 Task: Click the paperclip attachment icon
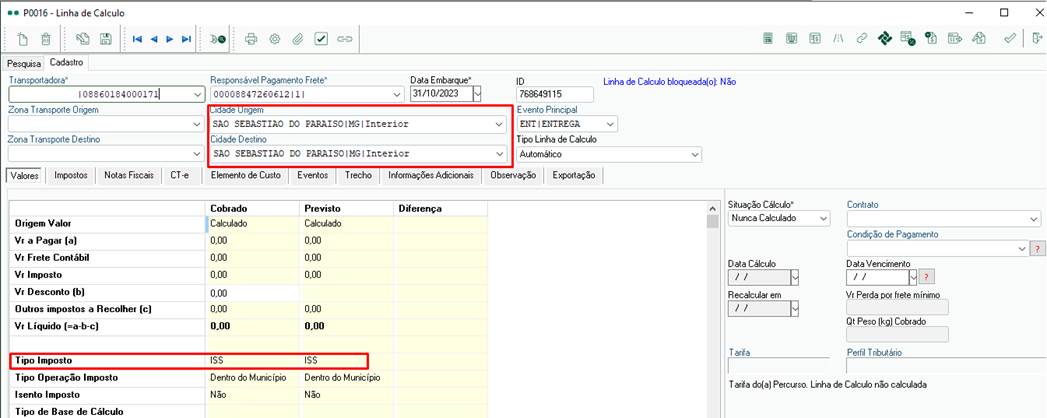[x=298, y=39]
